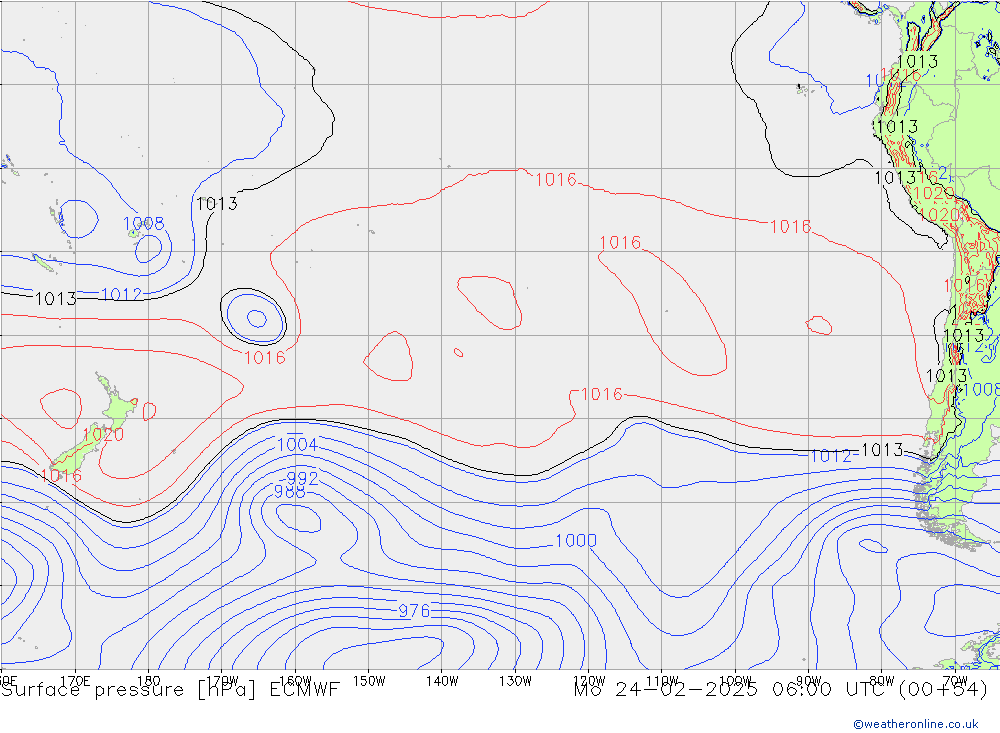The width and height of the screenshot is (1000, 733).
Task: Click the 'Surface pressure [hPa] ECMWF' title
Action: (170, 690)
